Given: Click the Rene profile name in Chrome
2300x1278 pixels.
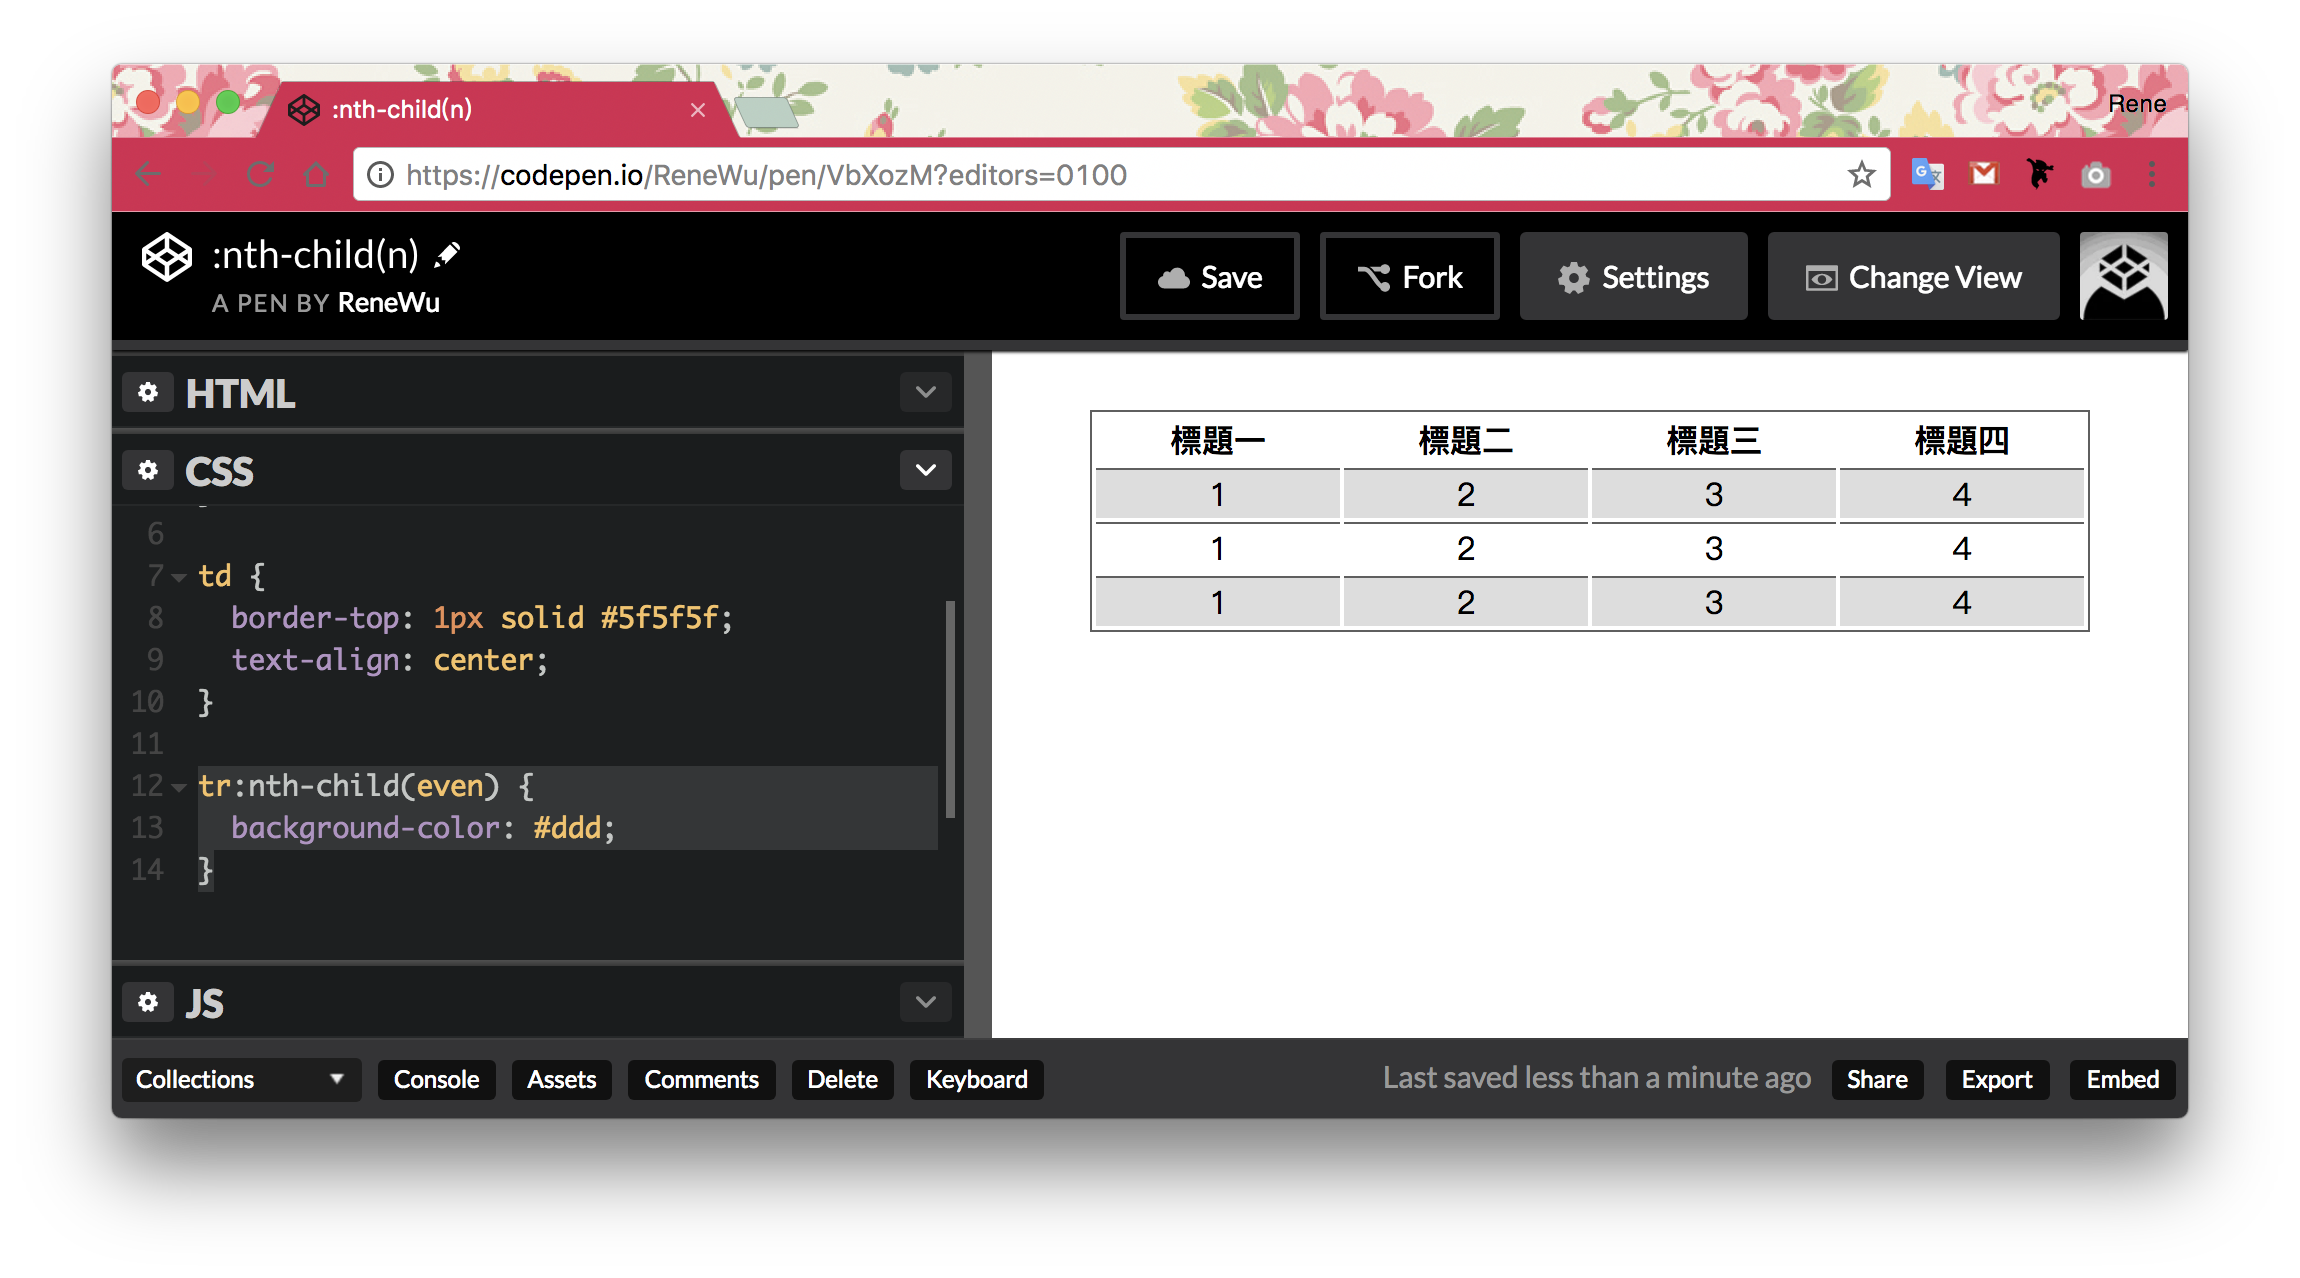Looking at the screenshot, I should click(2137, 104).
